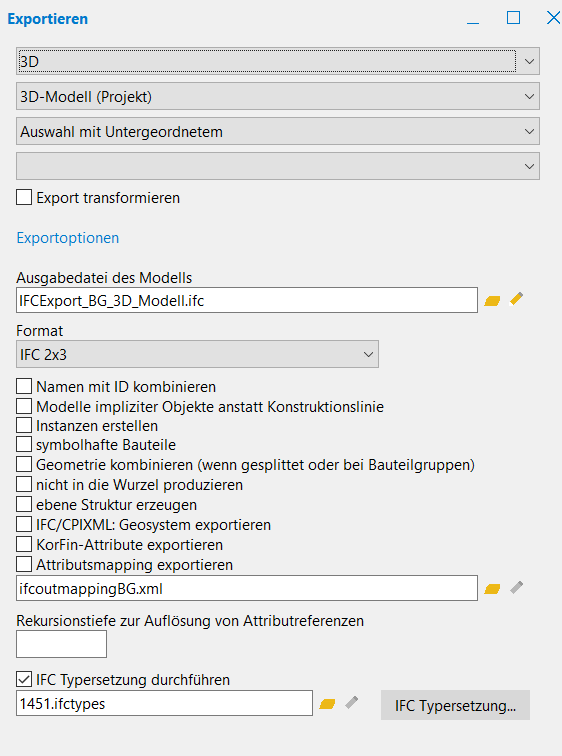Click gray pencil icon beside ifcoutmappingBG.xml
Viewport: 562px width, 756px height.
517,587
